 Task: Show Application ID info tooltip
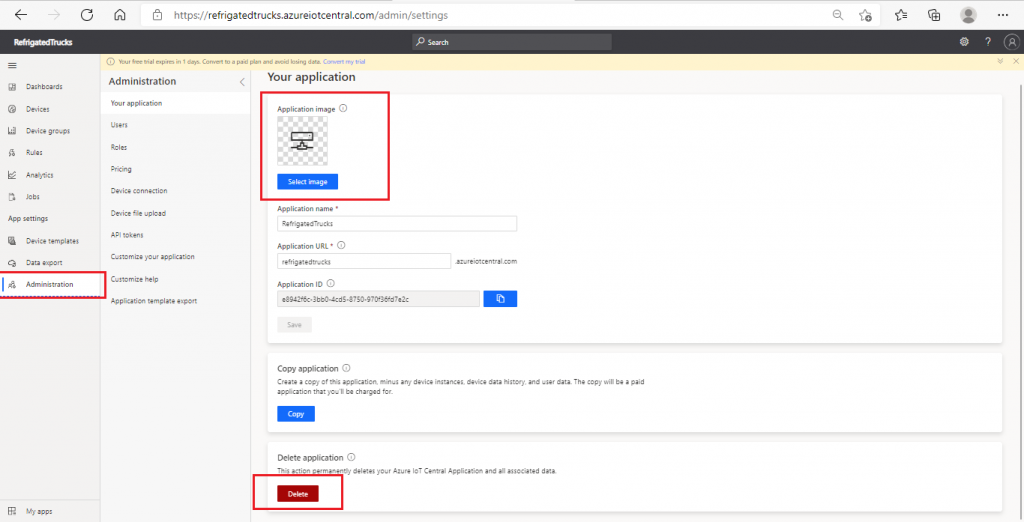pos(330,284)
